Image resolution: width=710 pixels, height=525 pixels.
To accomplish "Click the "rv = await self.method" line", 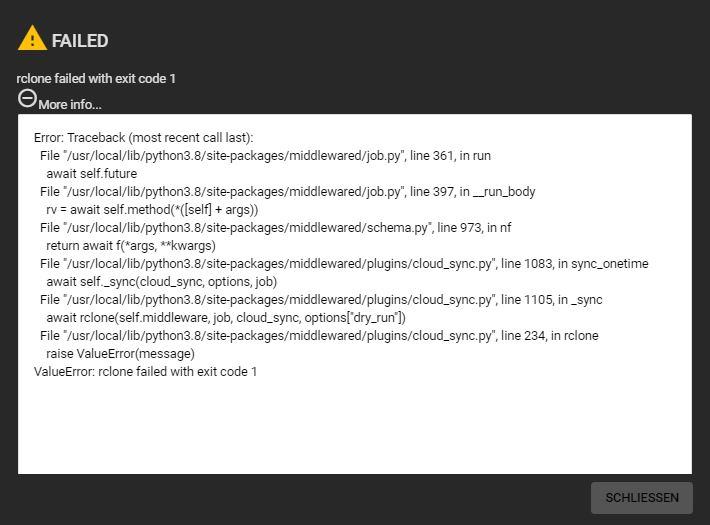I will coord(152,210).
